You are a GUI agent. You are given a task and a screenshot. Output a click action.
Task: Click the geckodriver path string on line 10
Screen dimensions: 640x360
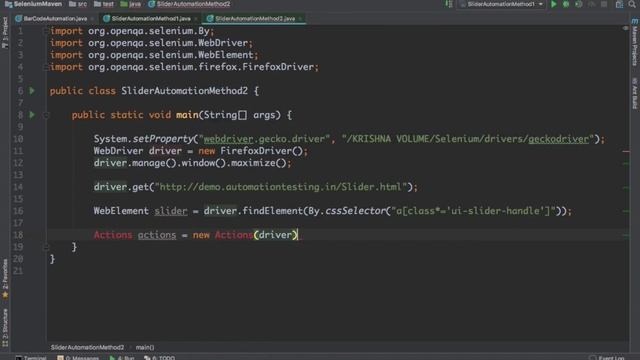click(x=467, y=139)
